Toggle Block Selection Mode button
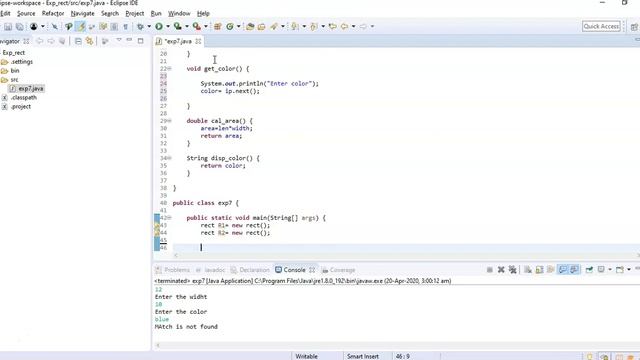This screenshot has width=640, height=360. tap(114, 27)
